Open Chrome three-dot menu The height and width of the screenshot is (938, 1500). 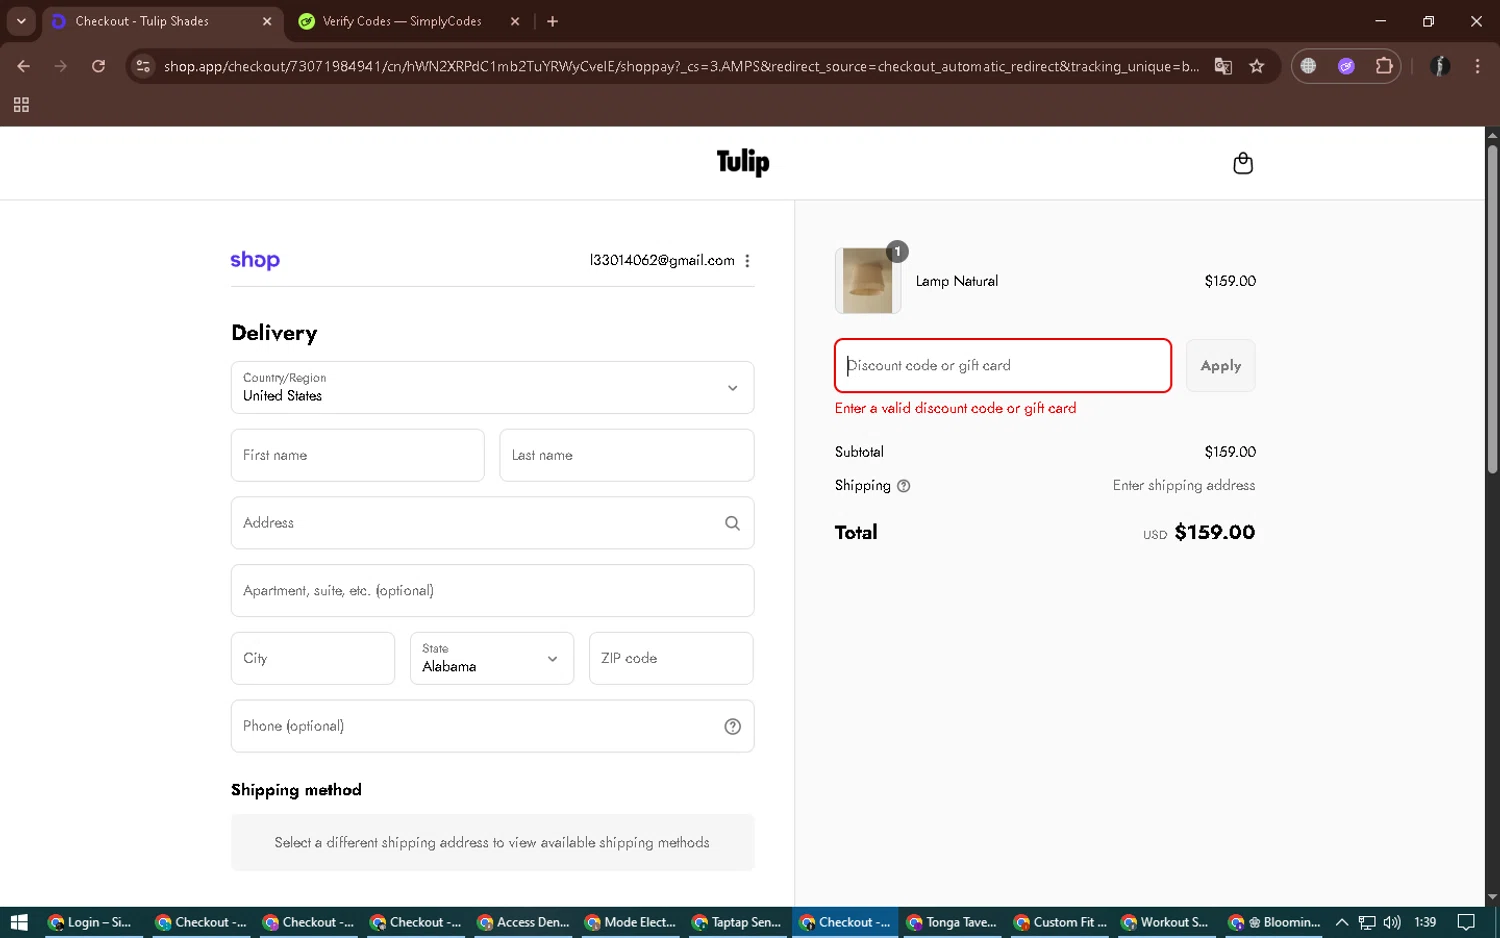click(x=1477, y=66)
